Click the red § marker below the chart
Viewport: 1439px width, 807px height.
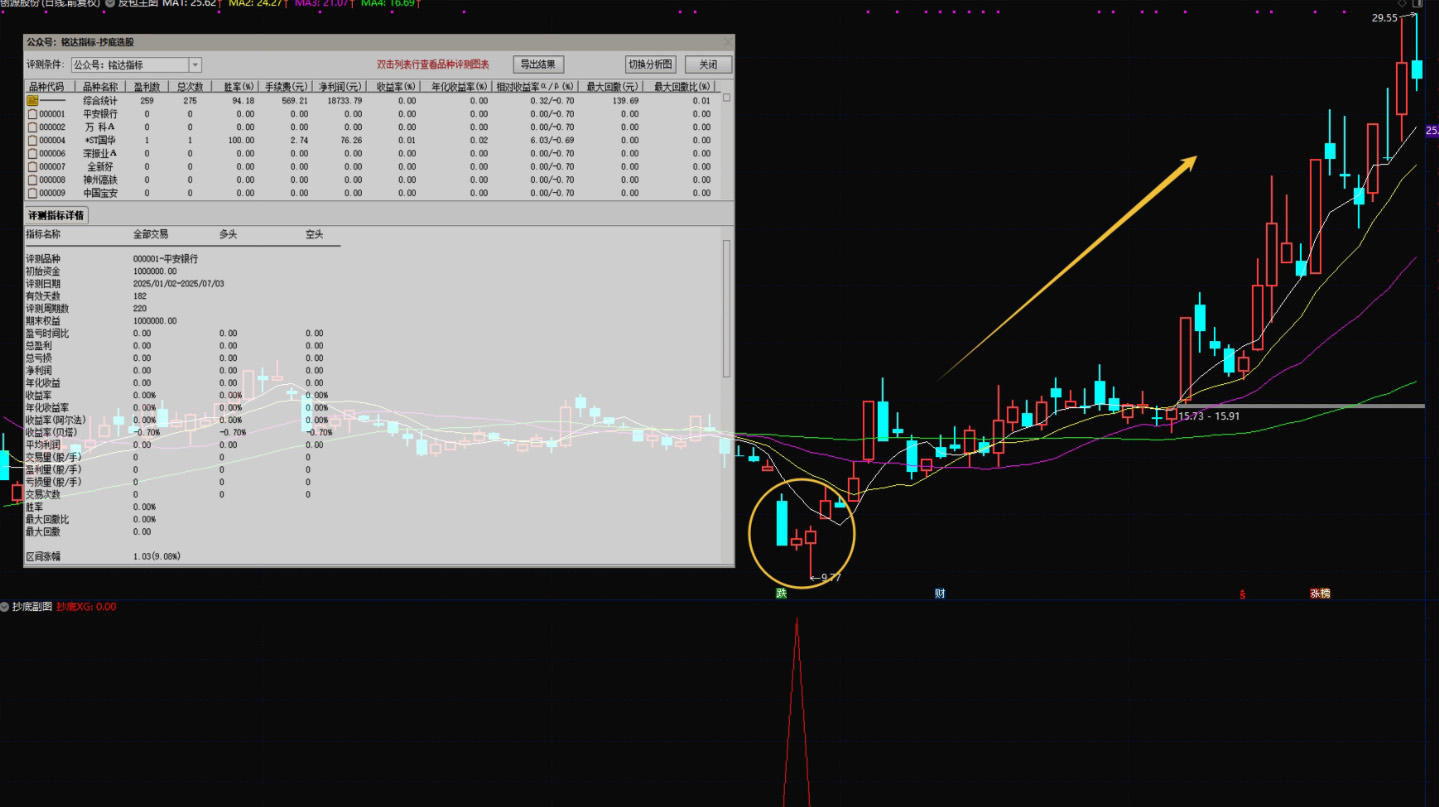coord(1243,594)
